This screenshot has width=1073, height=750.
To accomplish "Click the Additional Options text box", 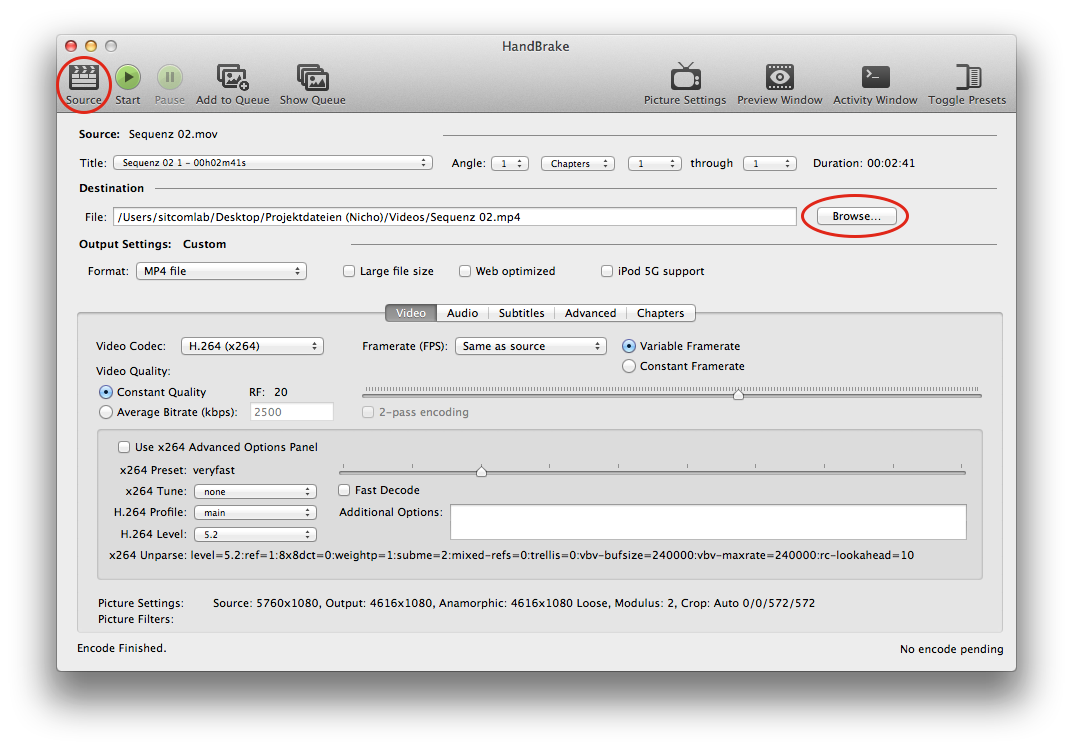I will pos(708,522).
